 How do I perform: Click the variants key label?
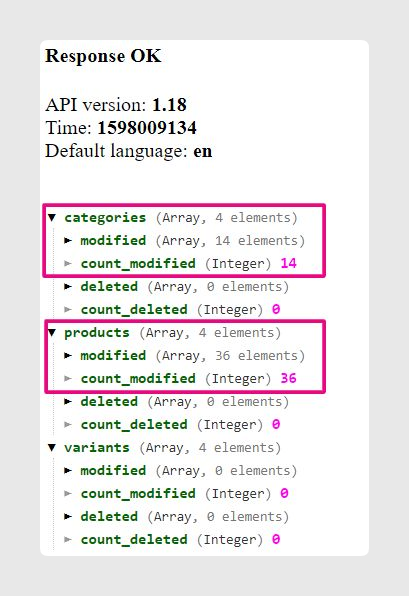(x=97, y=448)
